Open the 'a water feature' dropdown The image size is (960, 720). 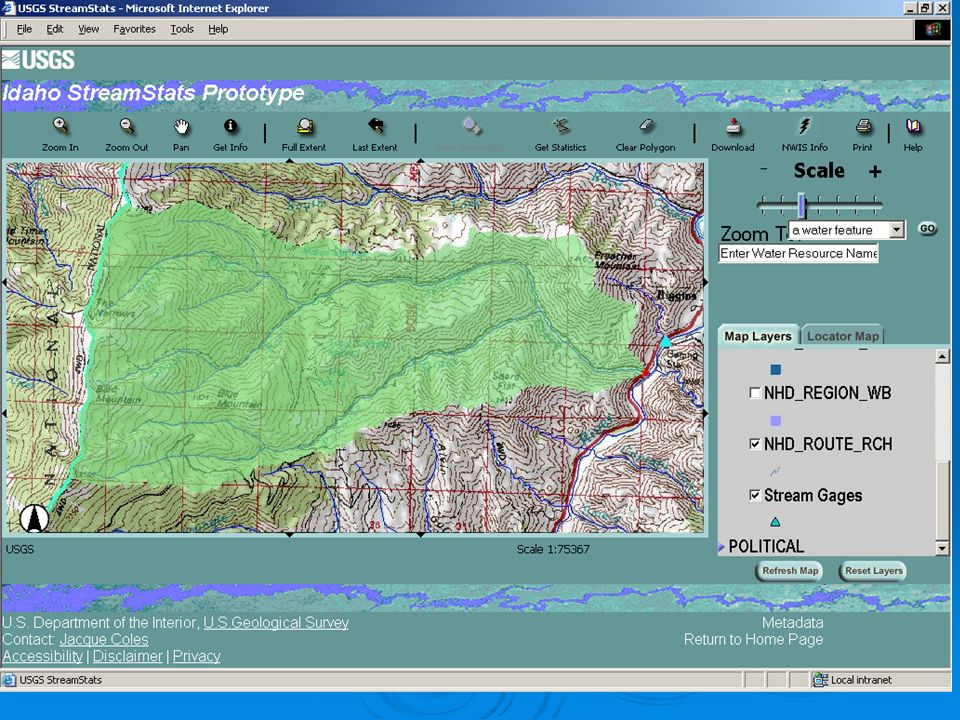pos(896,230)
